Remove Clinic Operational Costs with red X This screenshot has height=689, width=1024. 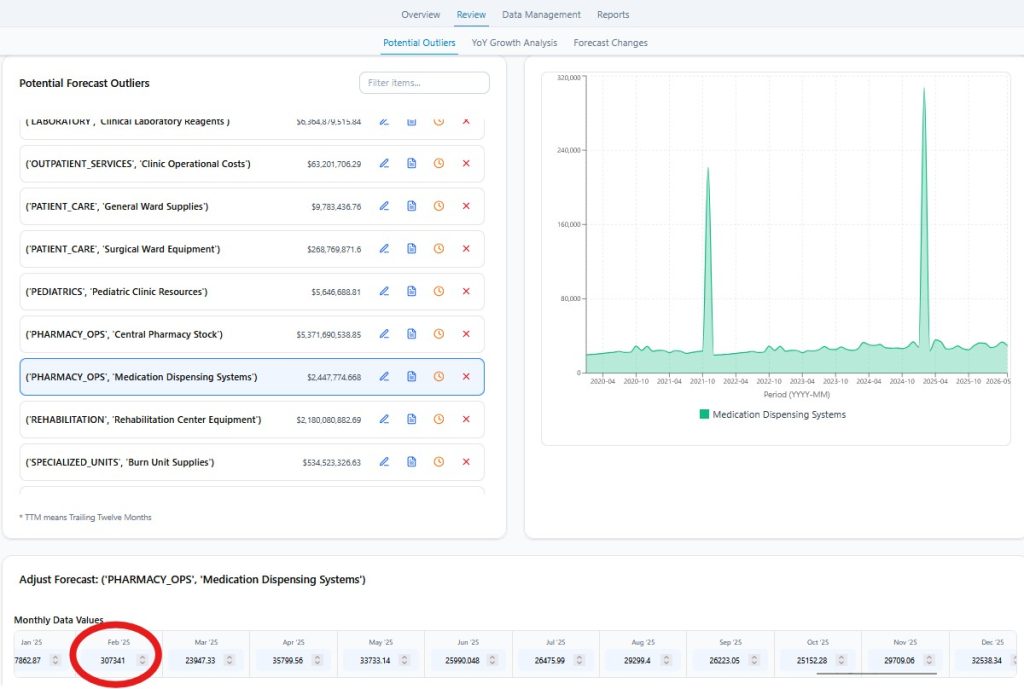(466, 163)
